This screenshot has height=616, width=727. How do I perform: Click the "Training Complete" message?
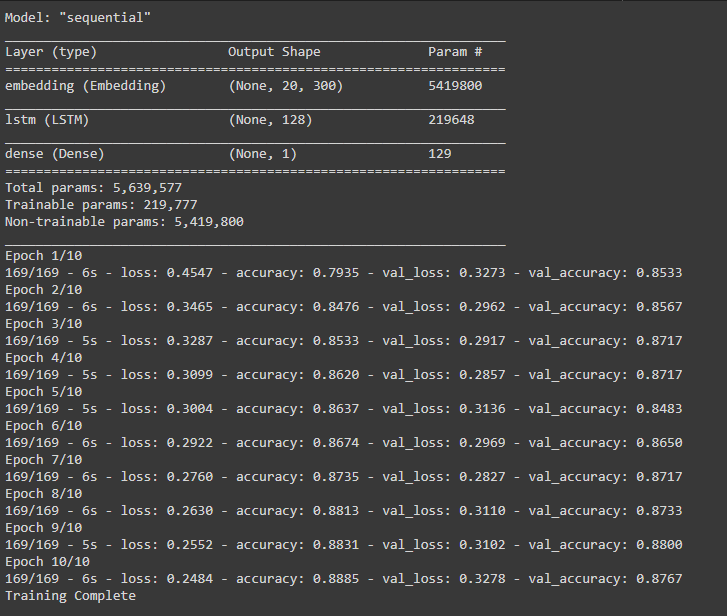click(70, 596)
